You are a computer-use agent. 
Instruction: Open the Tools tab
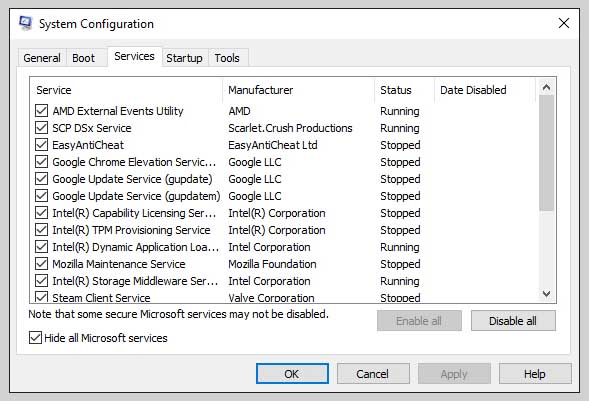[x=227, y=58]
